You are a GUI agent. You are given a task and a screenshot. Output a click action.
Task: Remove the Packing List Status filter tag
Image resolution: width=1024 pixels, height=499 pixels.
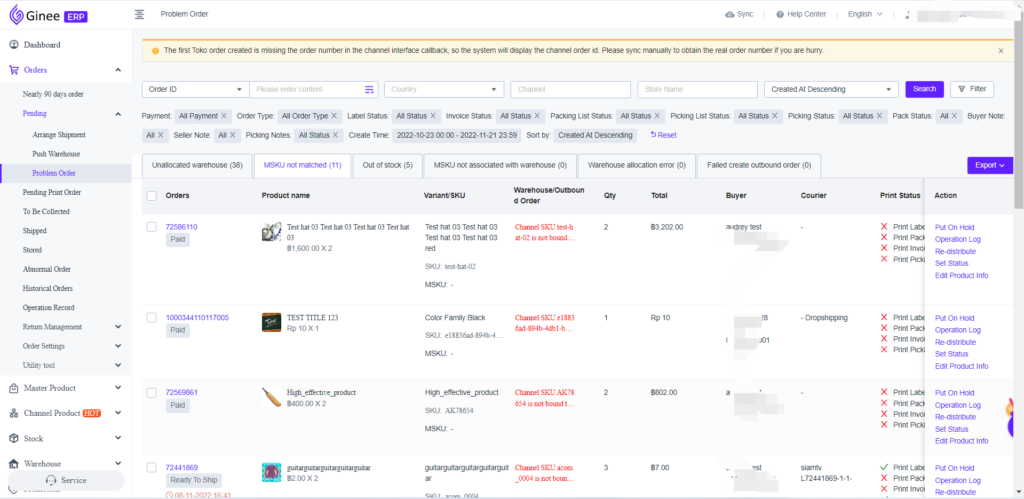(x=657, y=116)
